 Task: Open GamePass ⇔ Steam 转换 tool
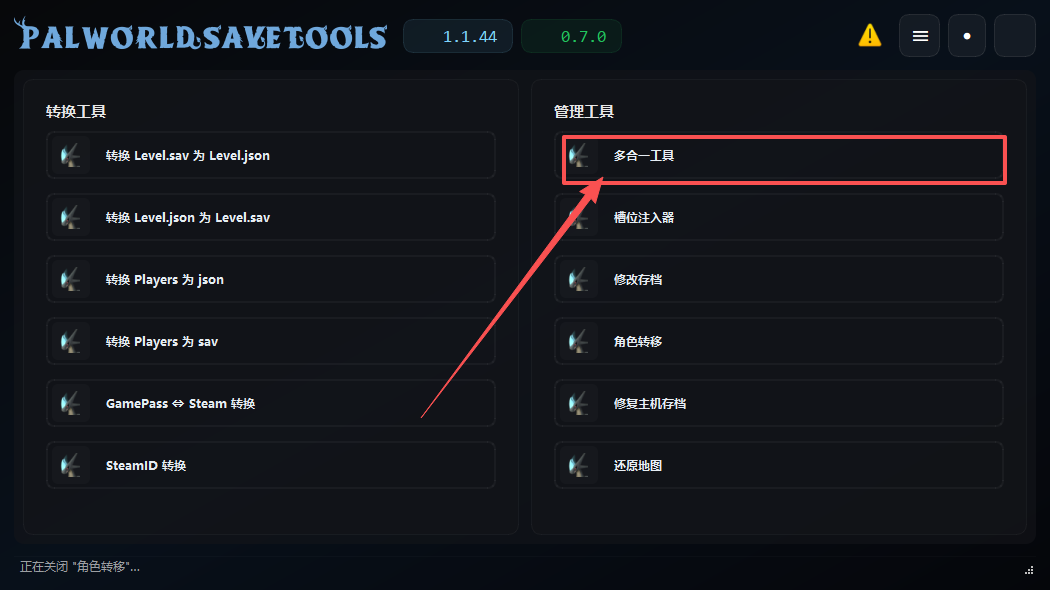(271, 403)
